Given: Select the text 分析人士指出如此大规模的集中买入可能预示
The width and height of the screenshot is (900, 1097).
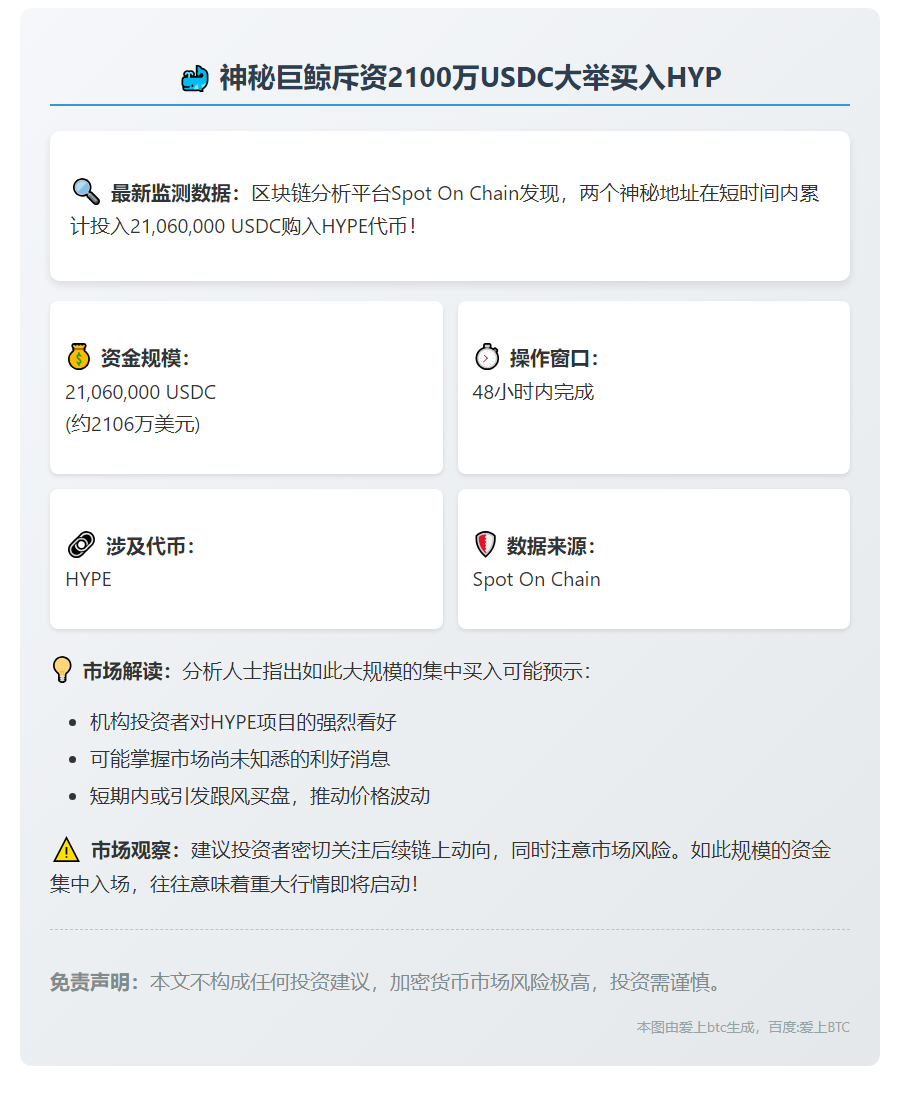Looking at the screenshot, I should click(x=382, y=672).
